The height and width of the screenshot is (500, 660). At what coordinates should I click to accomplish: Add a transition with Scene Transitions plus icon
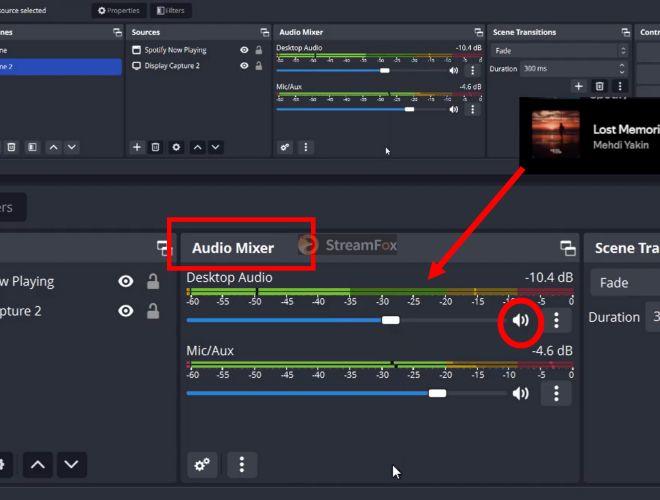[578, 86]
